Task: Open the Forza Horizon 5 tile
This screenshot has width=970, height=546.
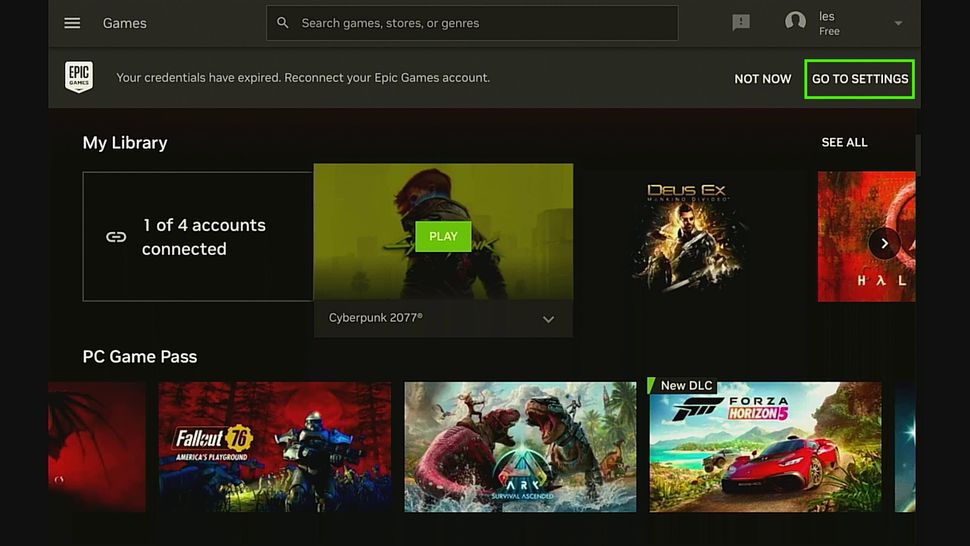Action: (765, 446)
